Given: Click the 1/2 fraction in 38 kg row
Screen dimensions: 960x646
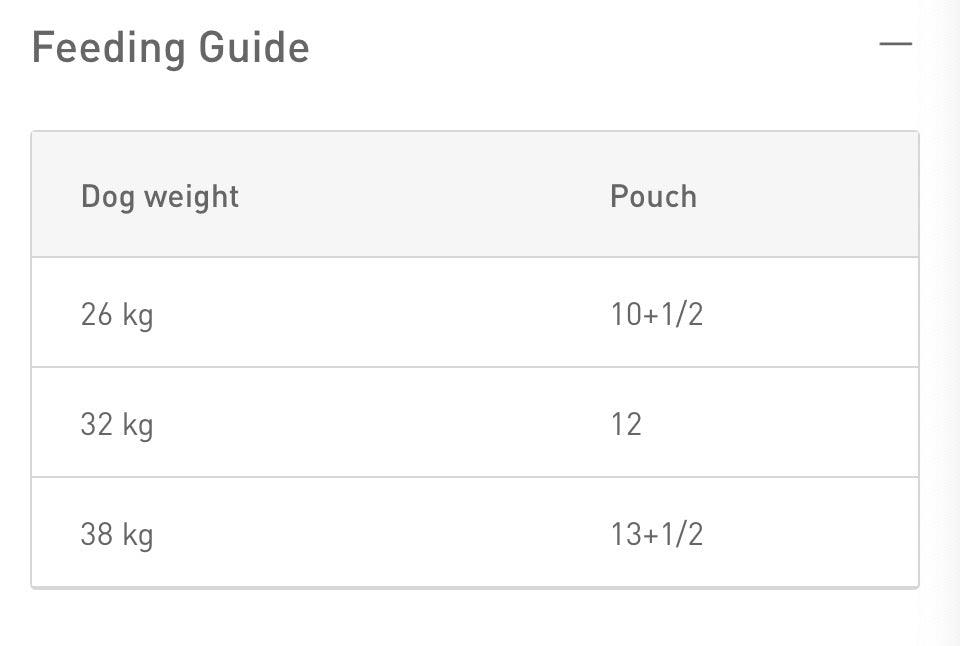Looking at the screenshot, I should pos(682,534).
